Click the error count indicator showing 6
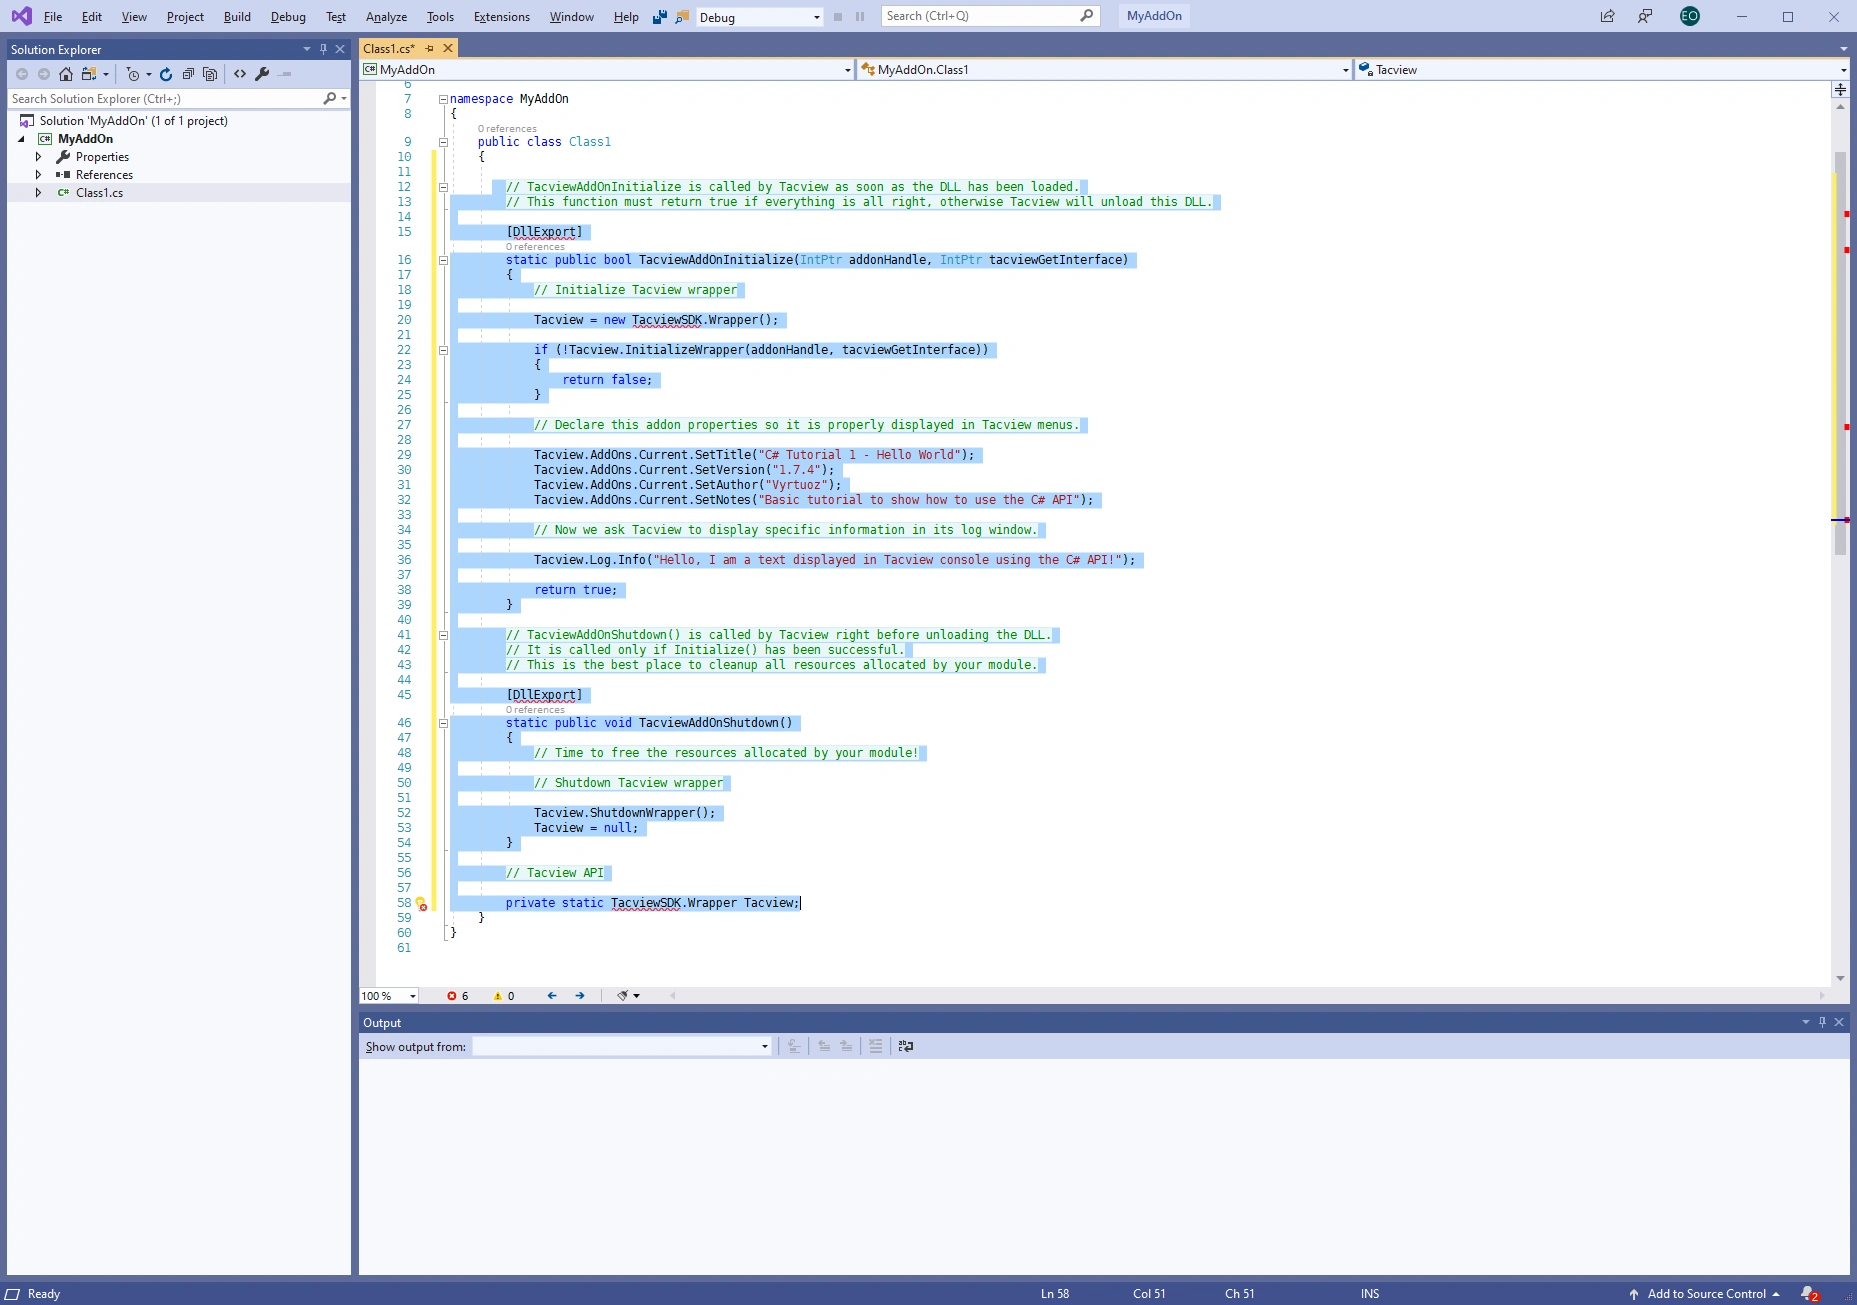This screenshot has width=1857, height=1305. coord(458,996)
